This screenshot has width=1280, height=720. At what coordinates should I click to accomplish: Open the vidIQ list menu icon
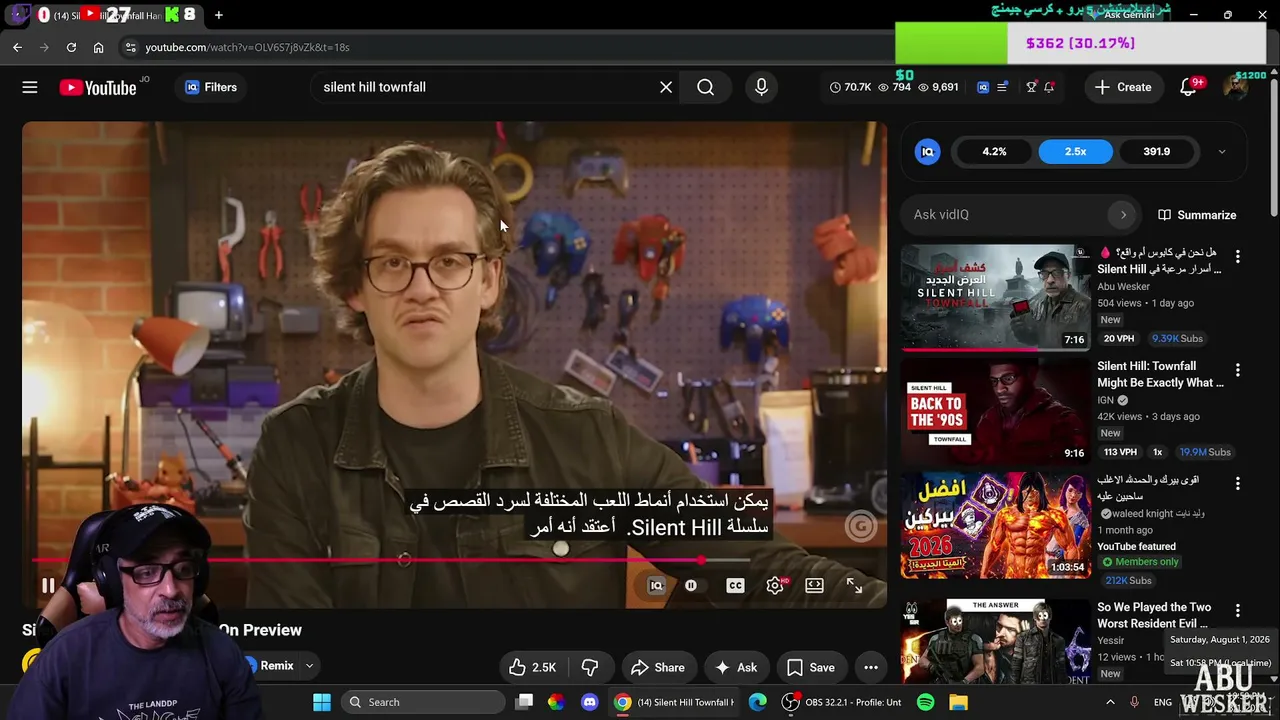pos(1002,87)
